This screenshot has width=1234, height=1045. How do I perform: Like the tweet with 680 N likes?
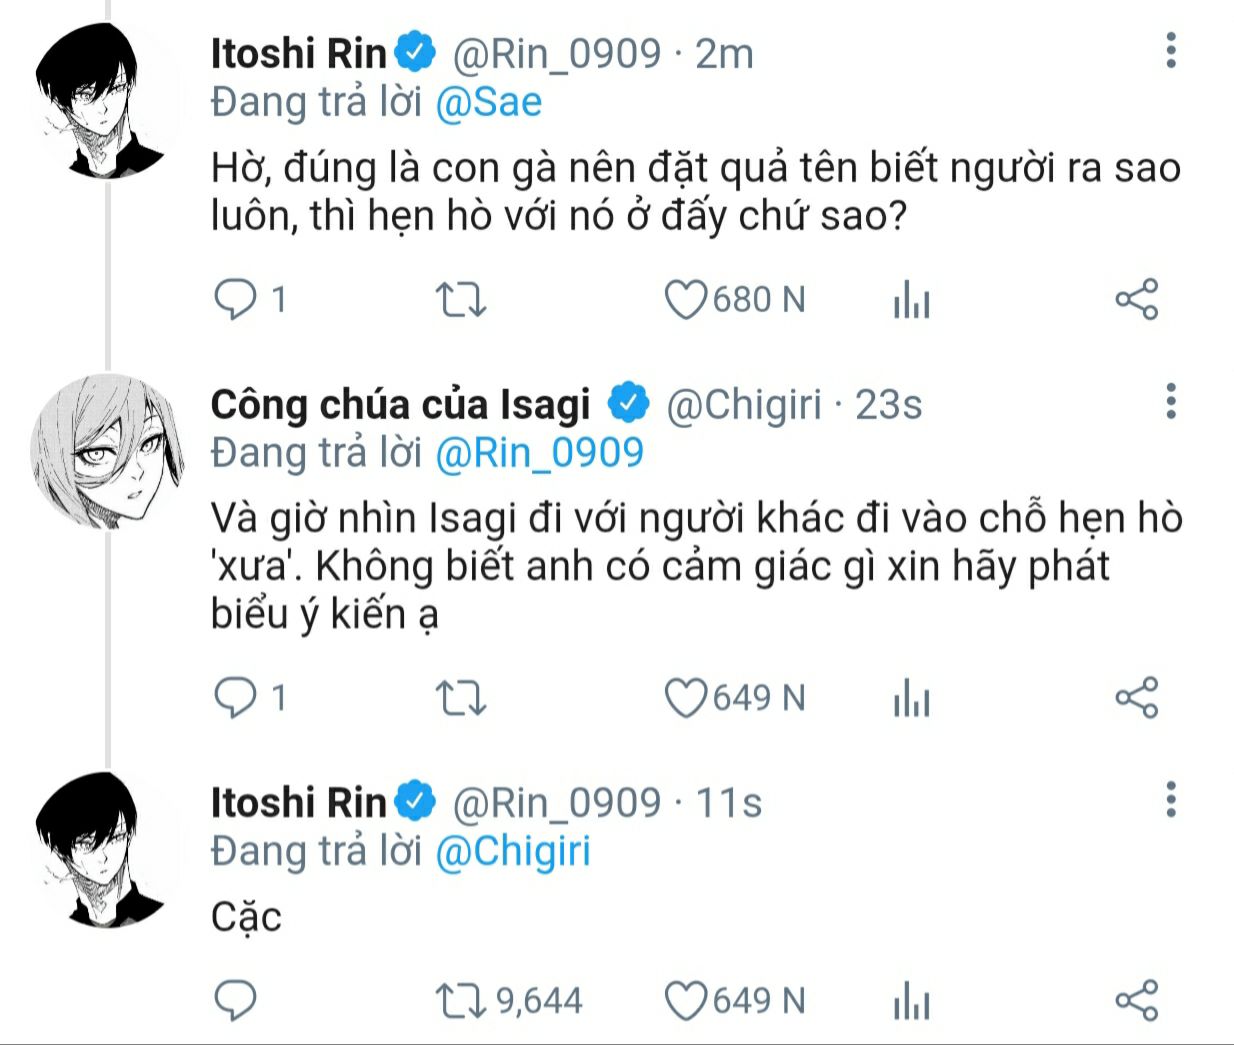(686, 299)
